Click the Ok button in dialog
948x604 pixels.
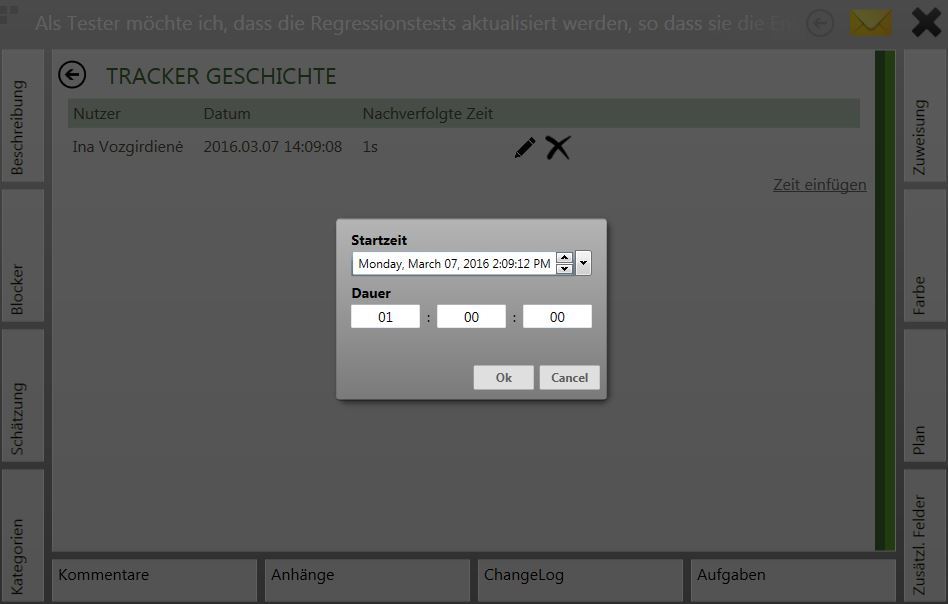pos(503,377)
